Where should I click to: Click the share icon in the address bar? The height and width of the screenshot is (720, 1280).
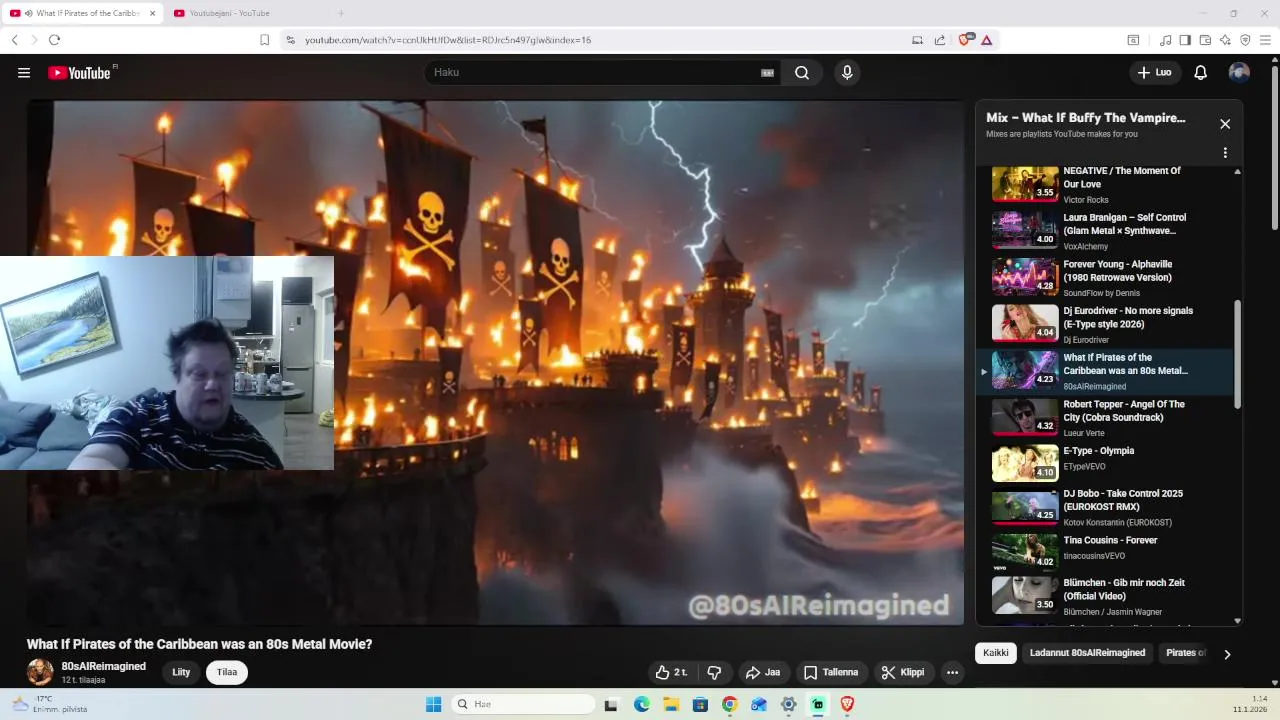(x=940, y=40)
